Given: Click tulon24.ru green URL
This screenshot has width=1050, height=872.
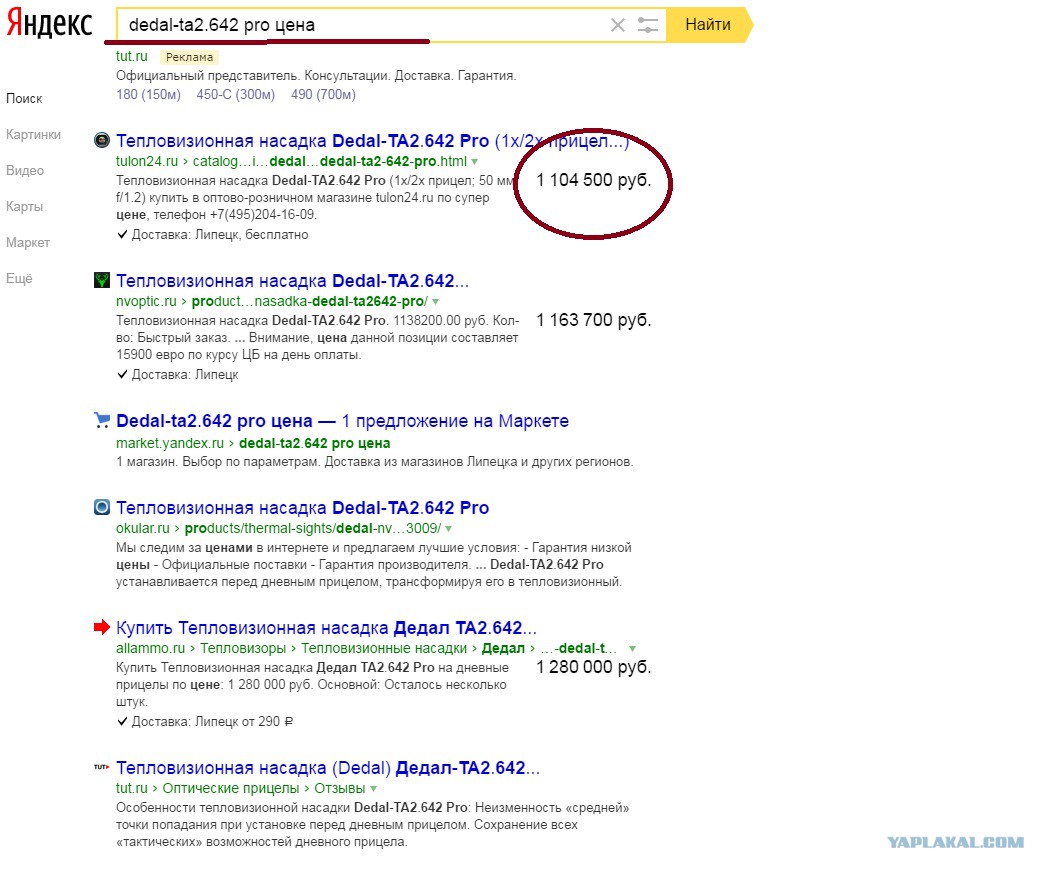Looking at the screenshot, I should tap(291, 161).
